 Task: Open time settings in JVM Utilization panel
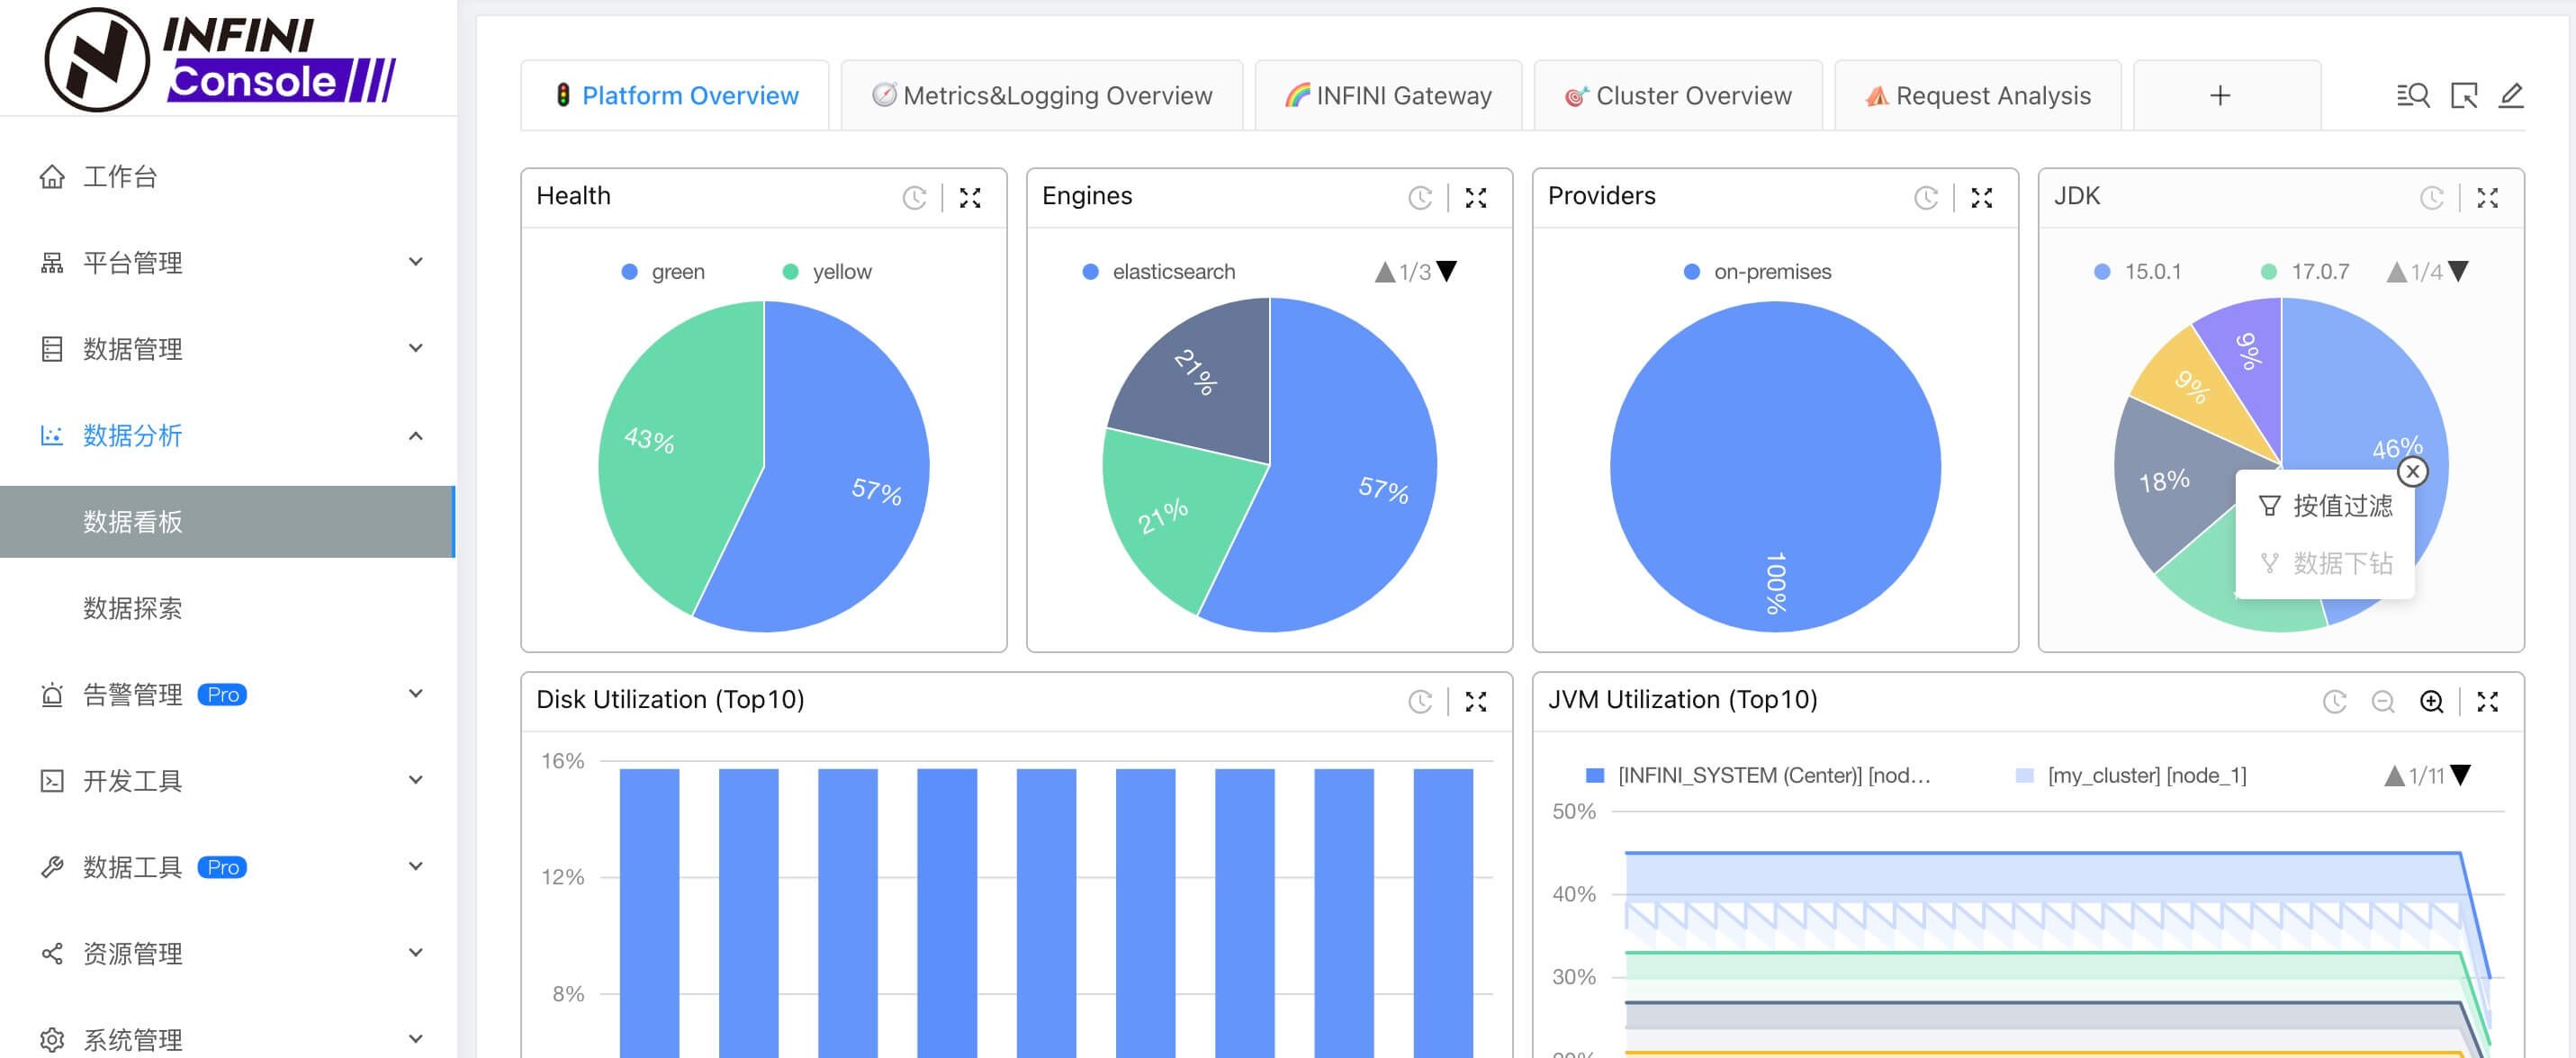click(x=2334, y=702)
